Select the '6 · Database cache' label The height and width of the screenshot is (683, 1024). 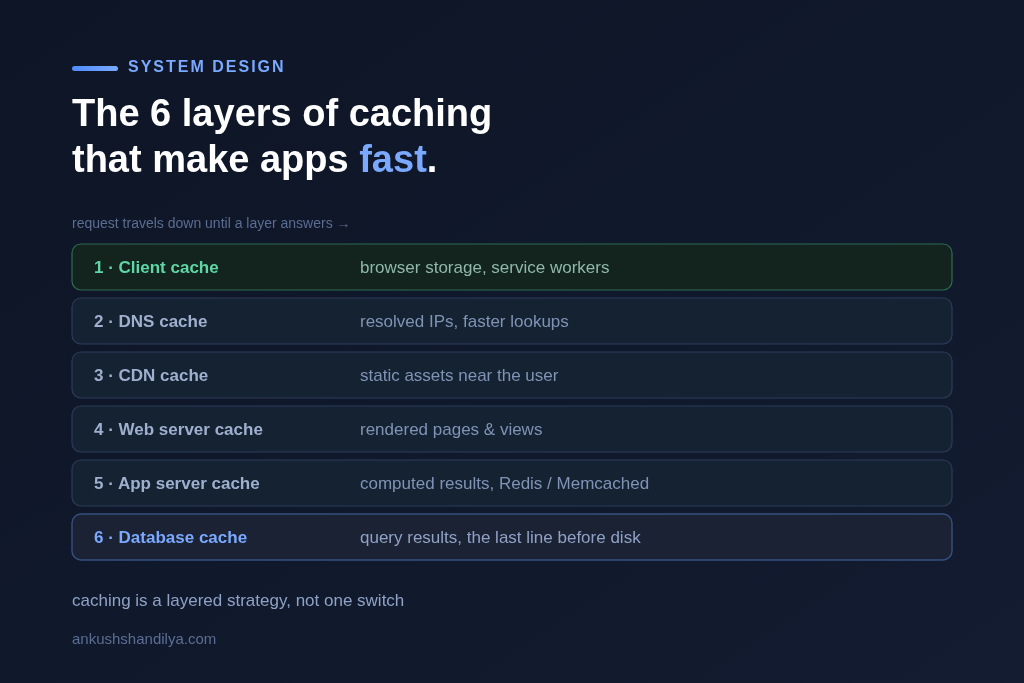point(170,537)
